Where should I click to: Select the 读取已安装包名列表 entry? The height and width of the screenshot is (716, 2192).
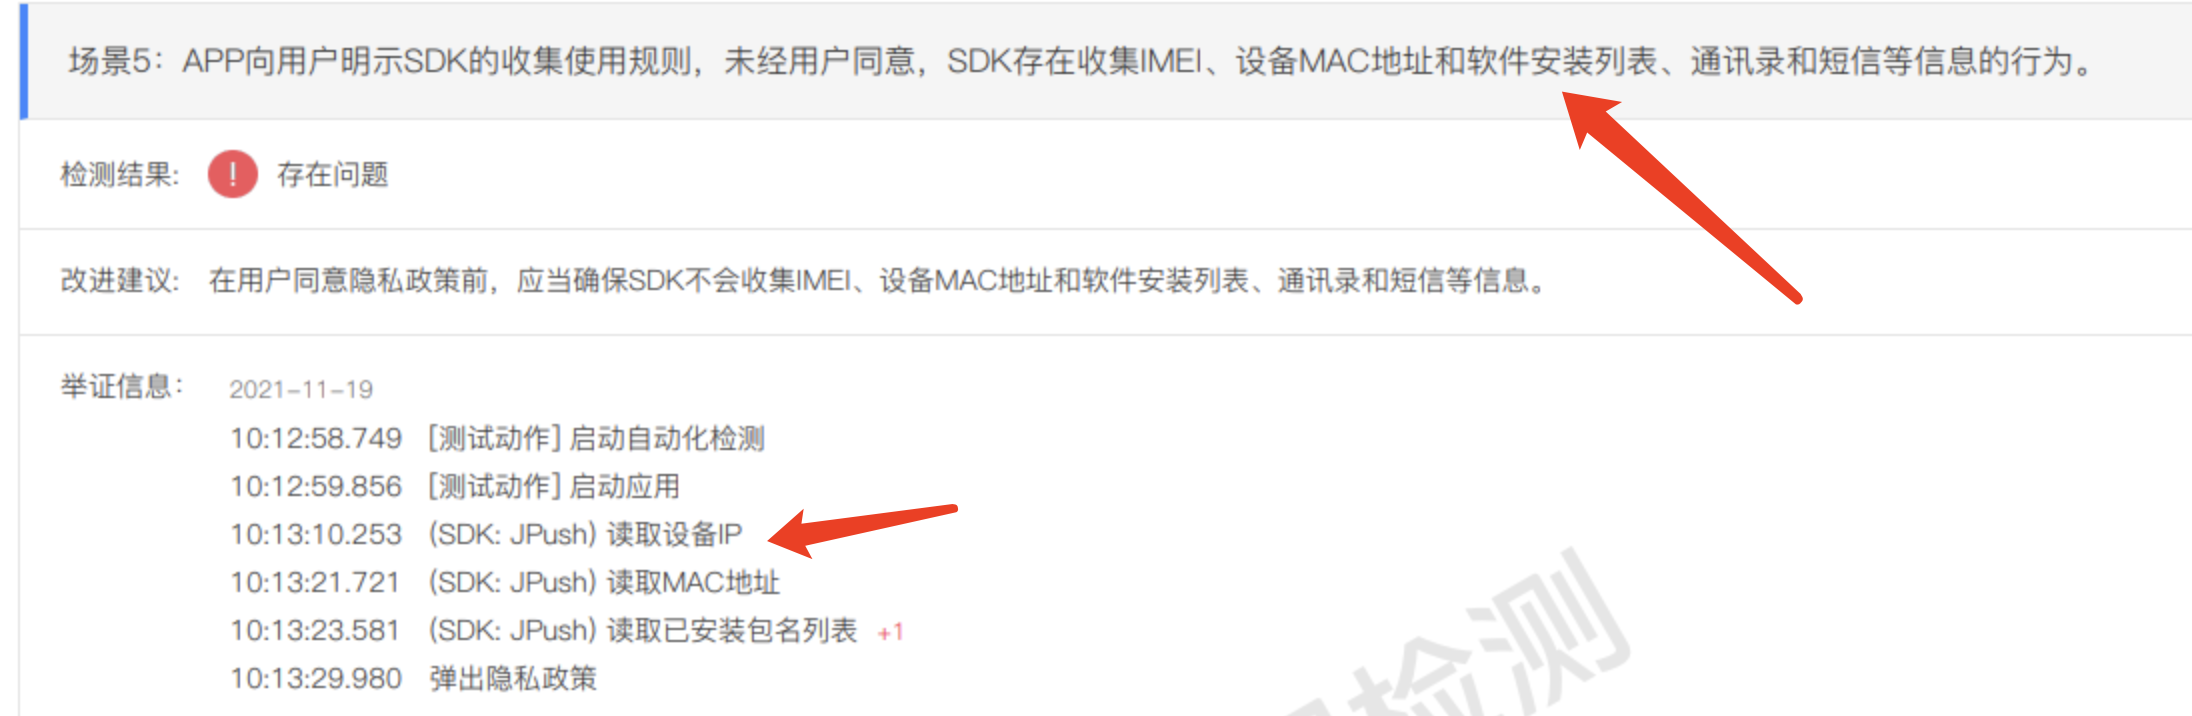click(544, 630)
